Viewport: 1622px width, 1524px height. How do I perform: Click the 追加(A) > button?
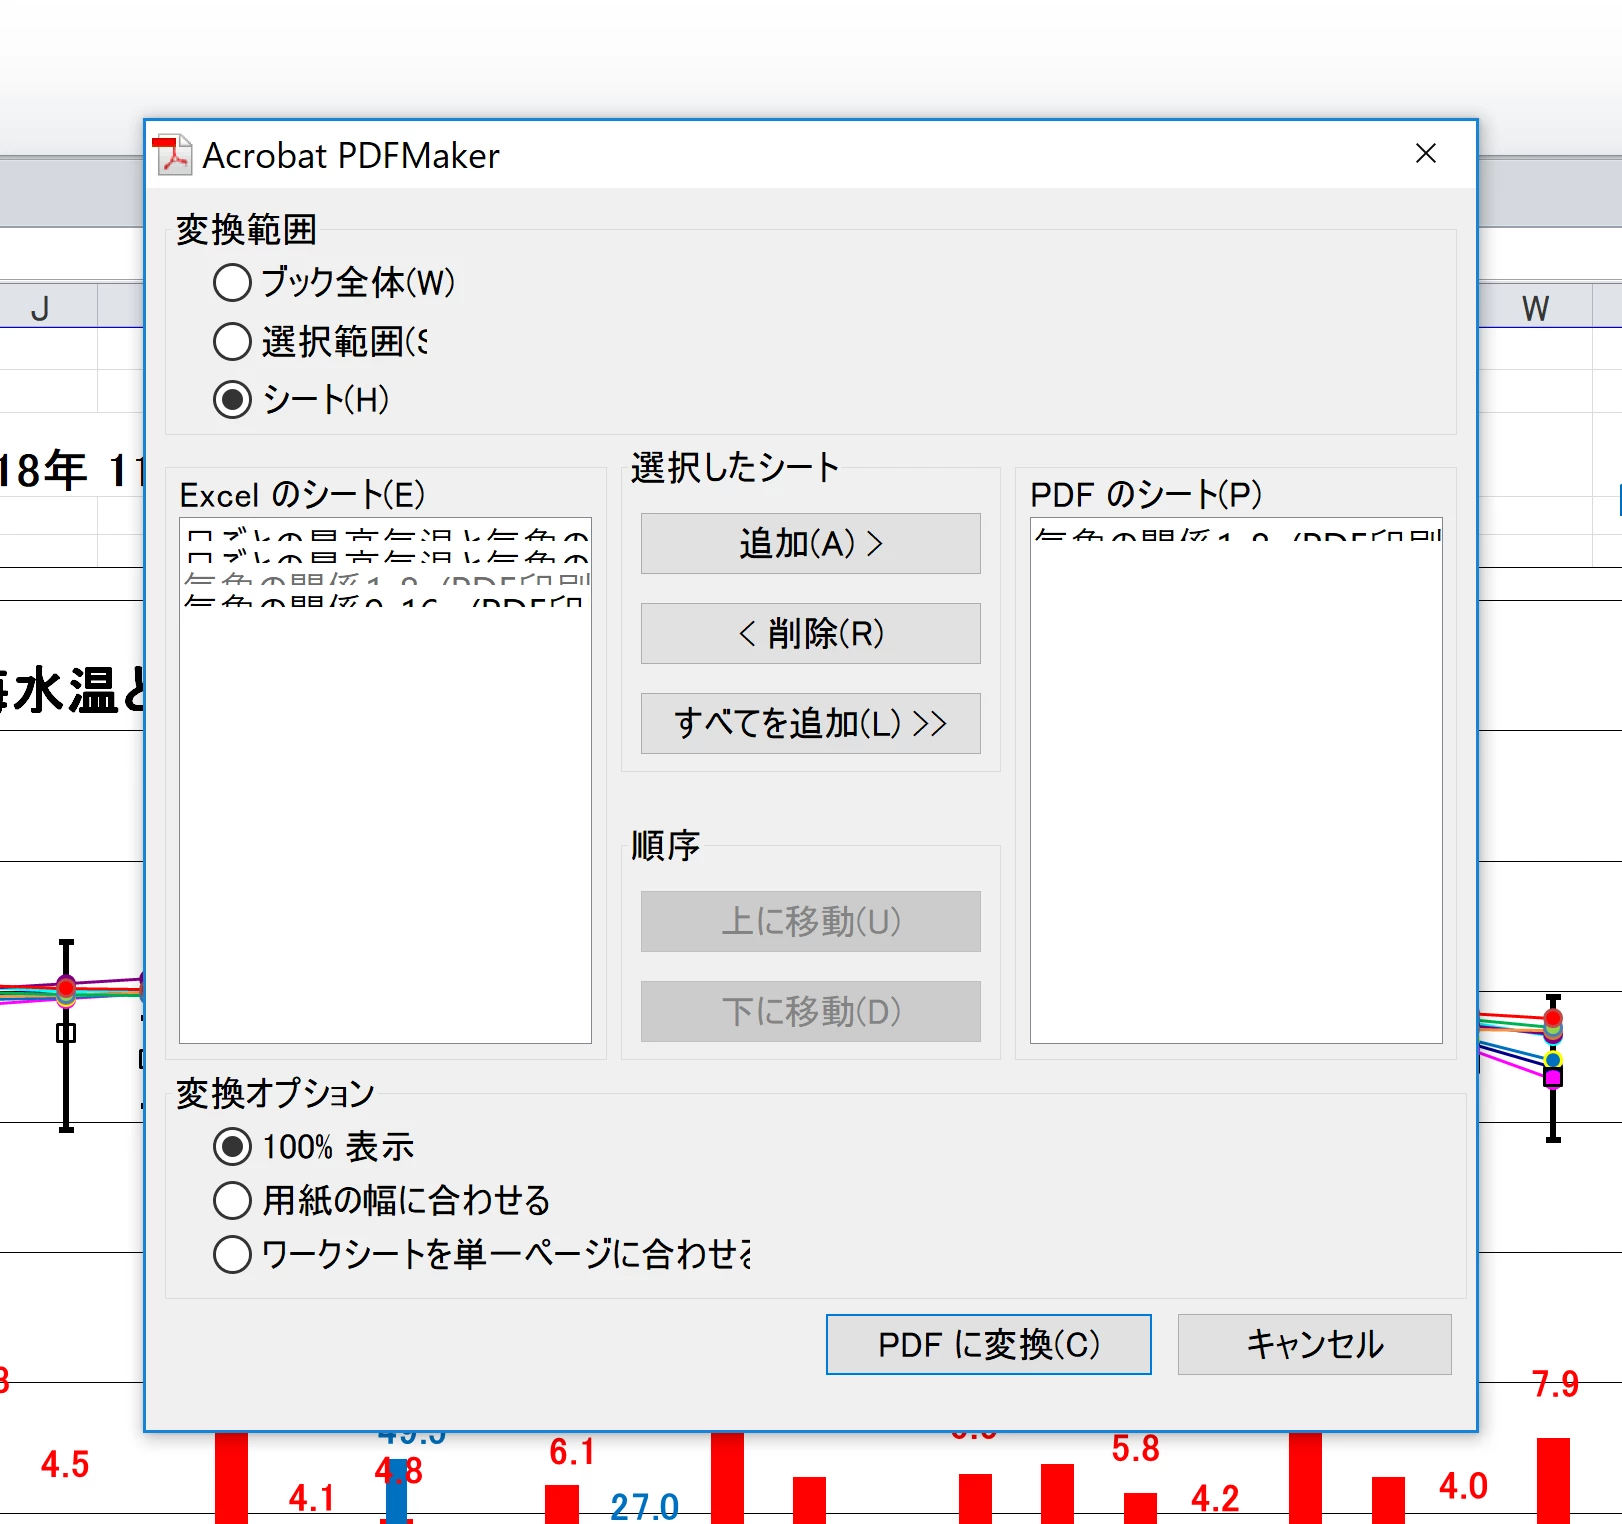[x=810, y=543]
